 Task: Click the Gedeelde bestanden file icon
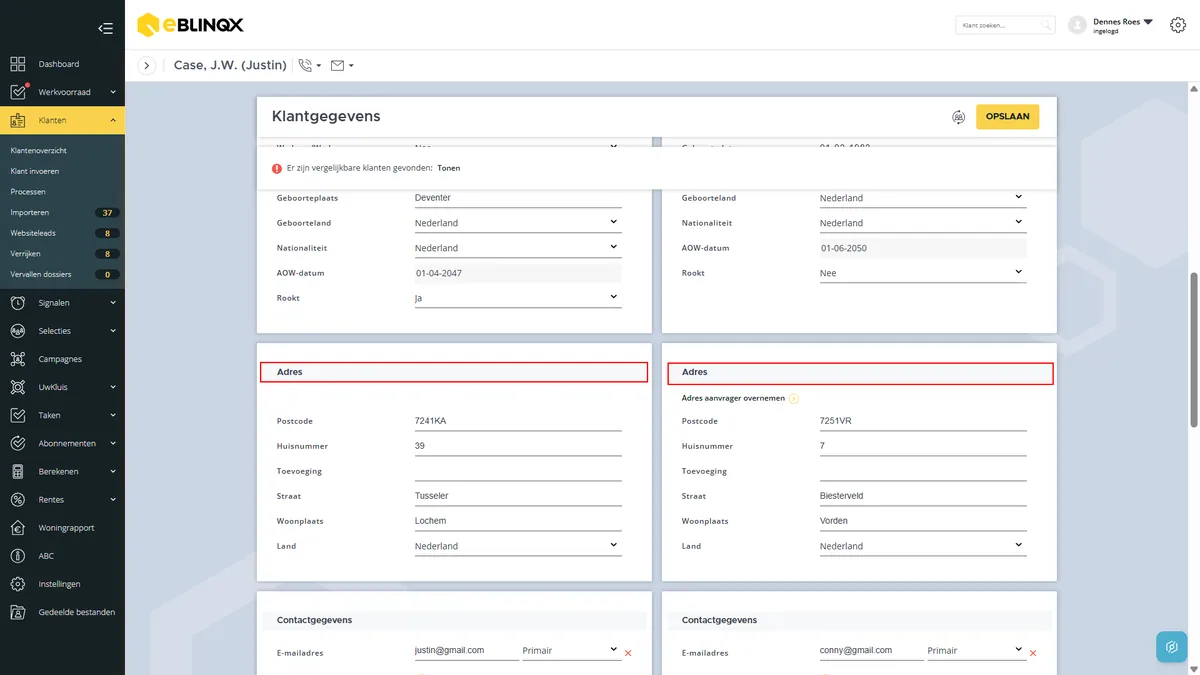pos(18,612)
